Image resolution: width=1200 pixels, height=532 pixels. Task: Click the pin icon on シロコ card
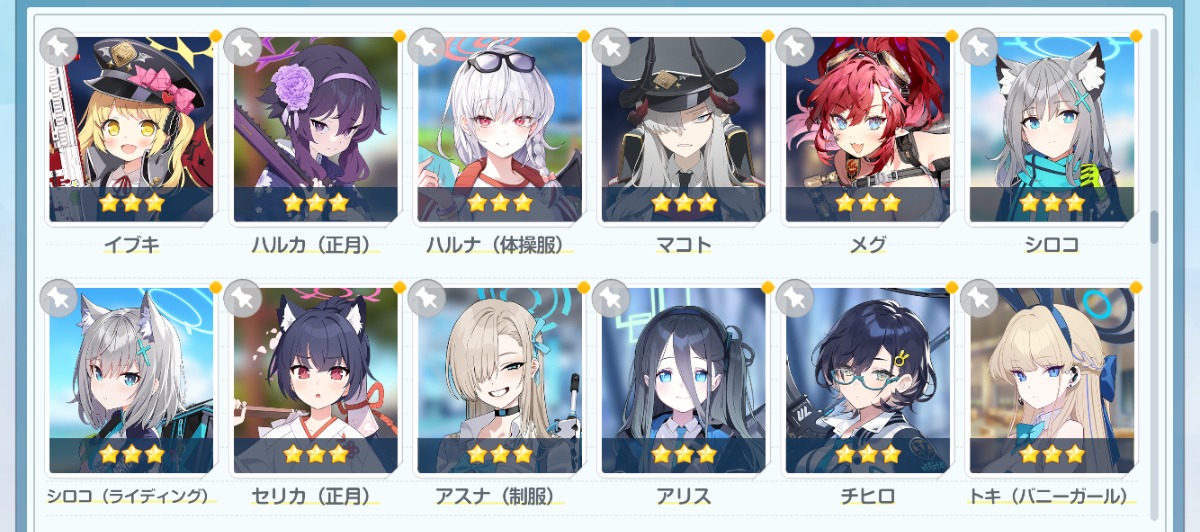(x=979, y=46)
